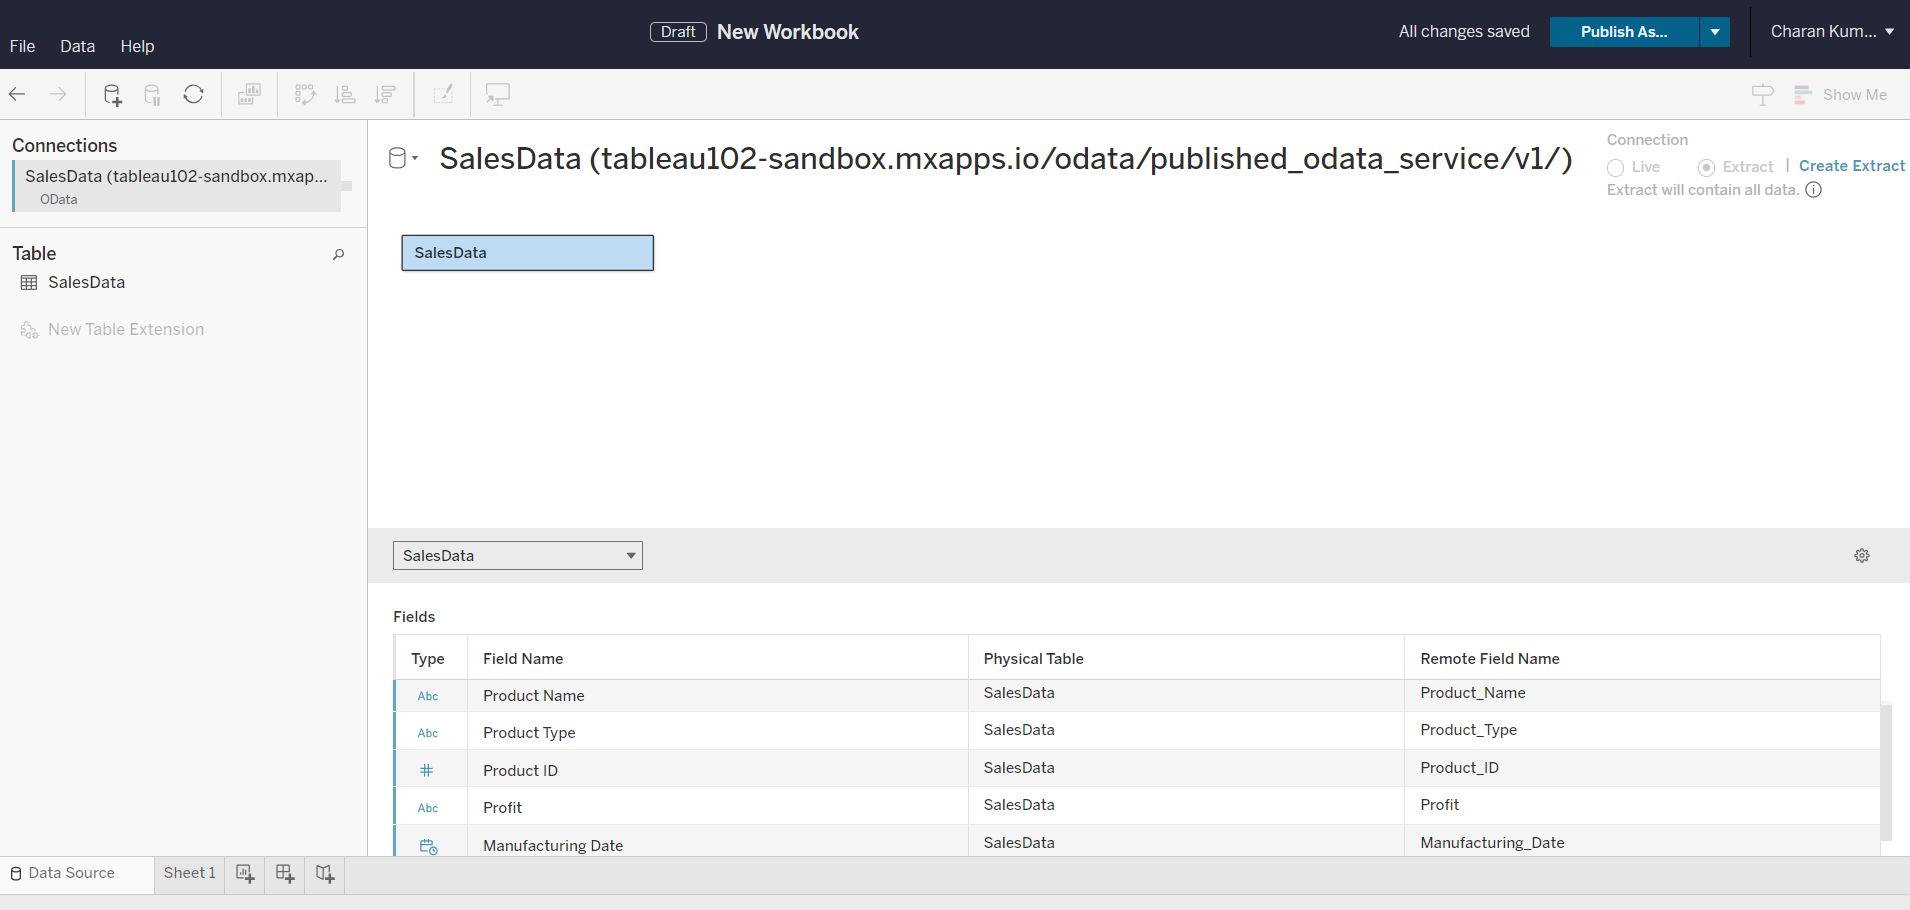Open the New Worksheet icon at bottom
Image resolution: width=1910 pixels, height=910 pixels.
click(244, 873)
